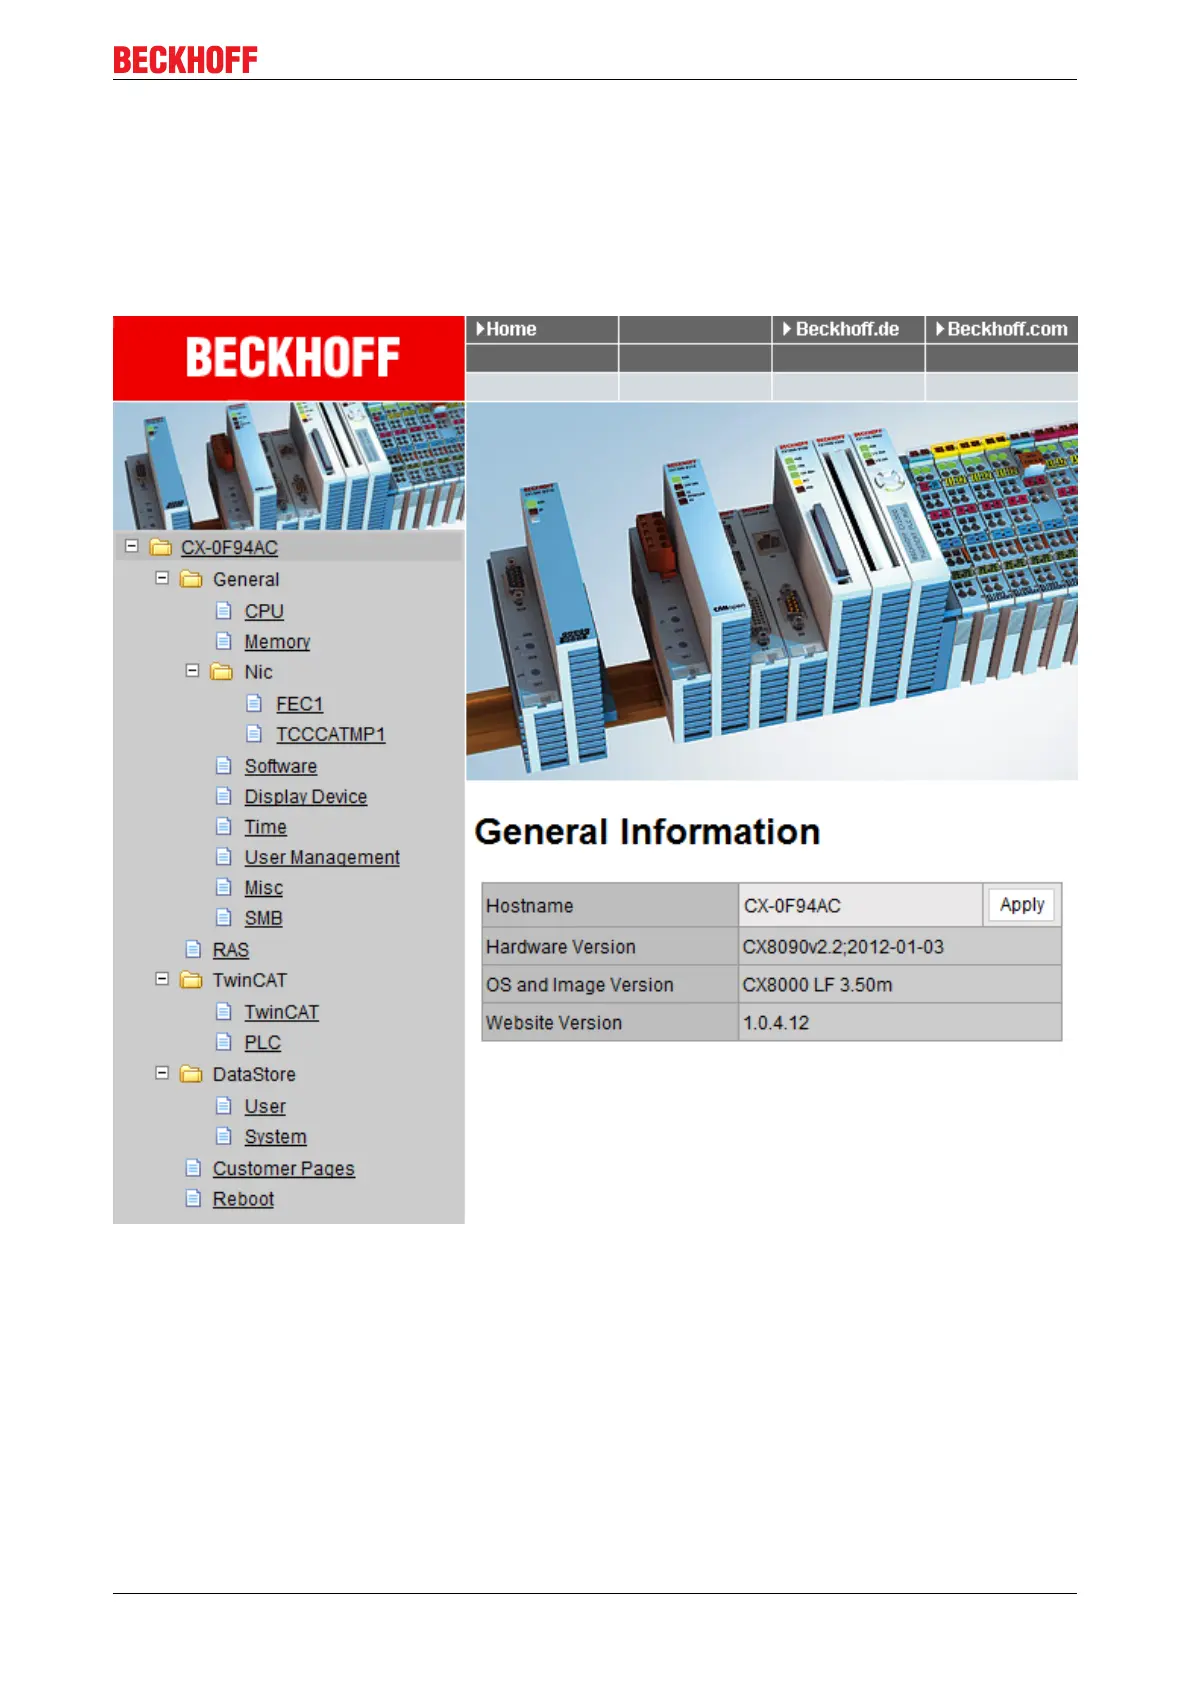Screen dimensions: 1191x1684
Task: Click the document icon beside Software
Action: pos(224,765)
